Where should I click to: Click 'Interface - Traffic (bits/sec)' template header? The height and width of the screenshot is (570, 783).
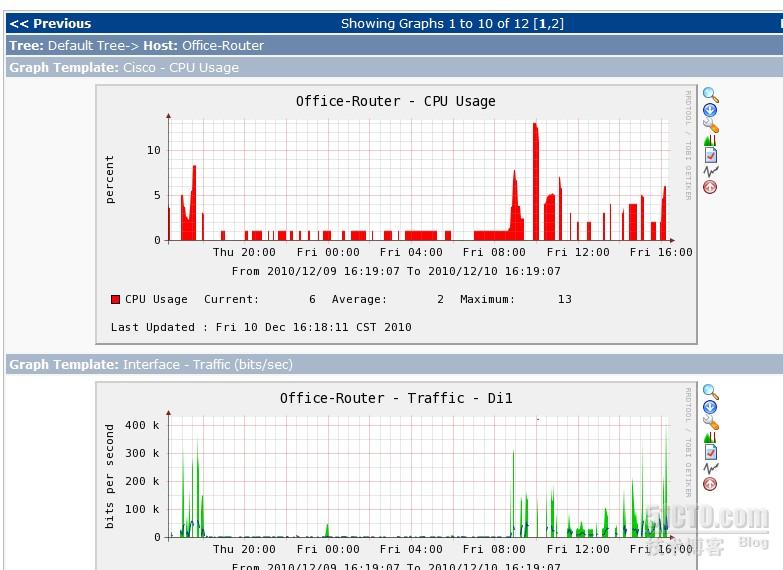click(x=208, y=364)
